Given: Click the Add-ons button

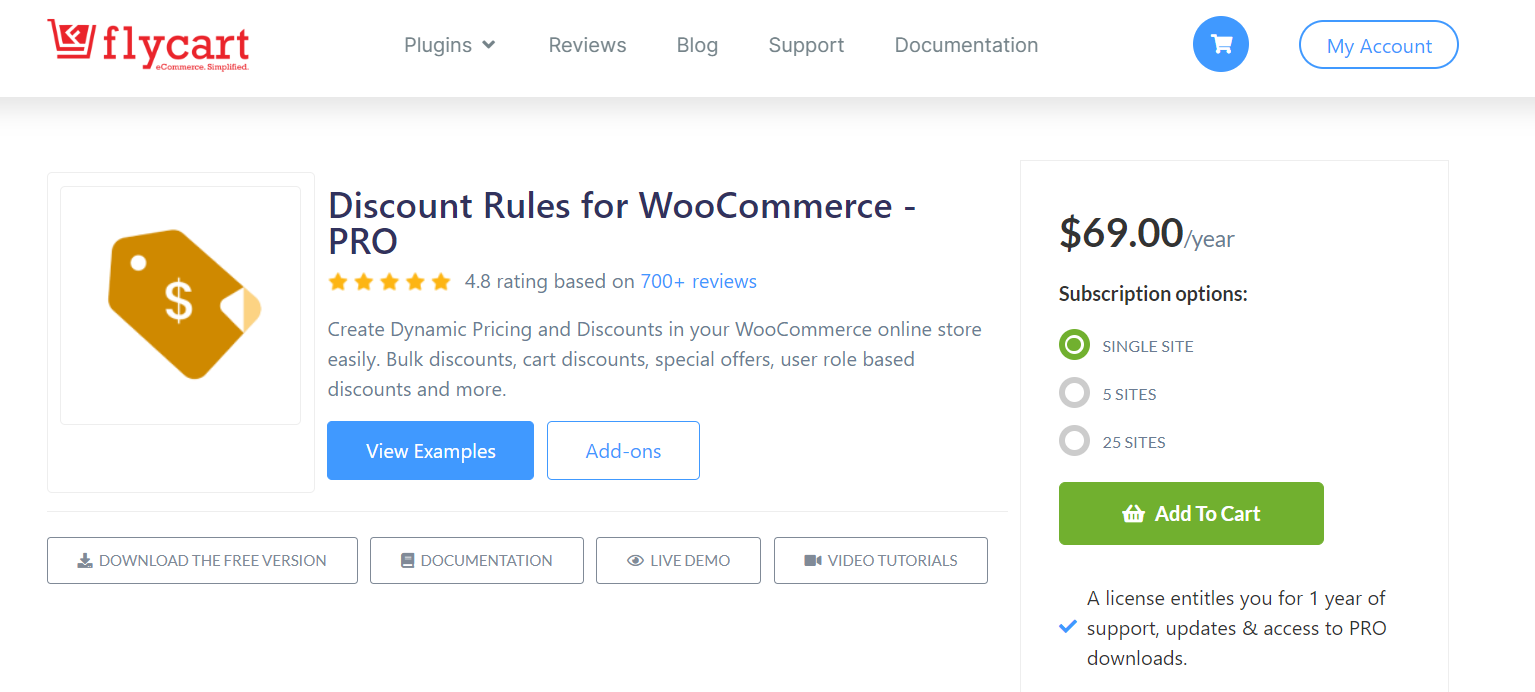Looking at the screenshot, I should coord(623,451).
